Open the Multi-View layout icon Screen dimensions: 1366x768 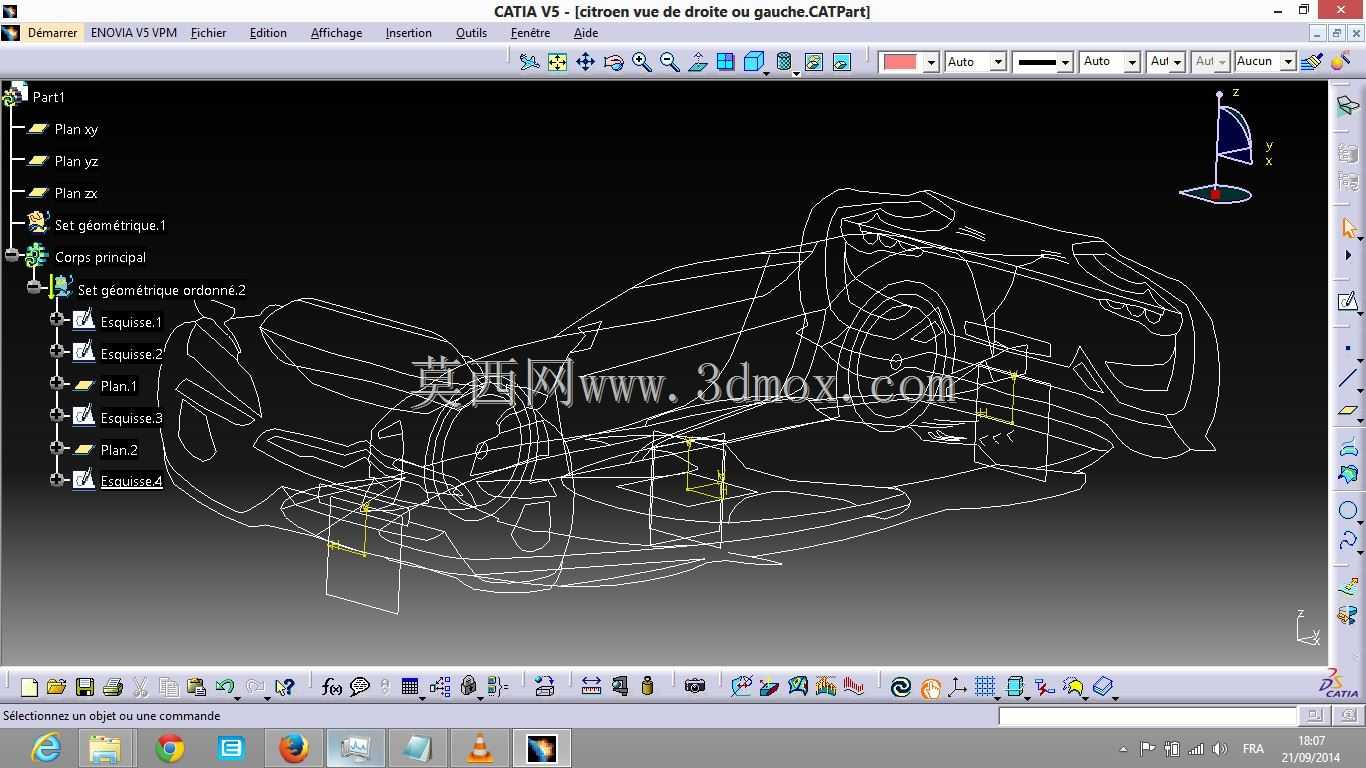point(726,62)
